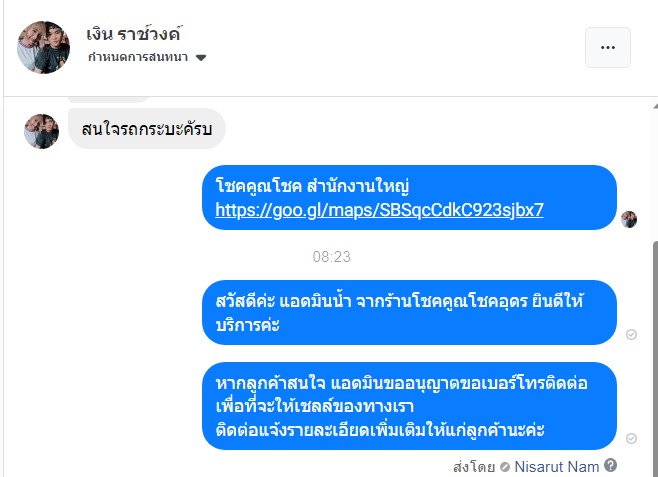
Task: Click delivered checkmark beside the หากลูกค้าสนใจ message
Action: 631,438
